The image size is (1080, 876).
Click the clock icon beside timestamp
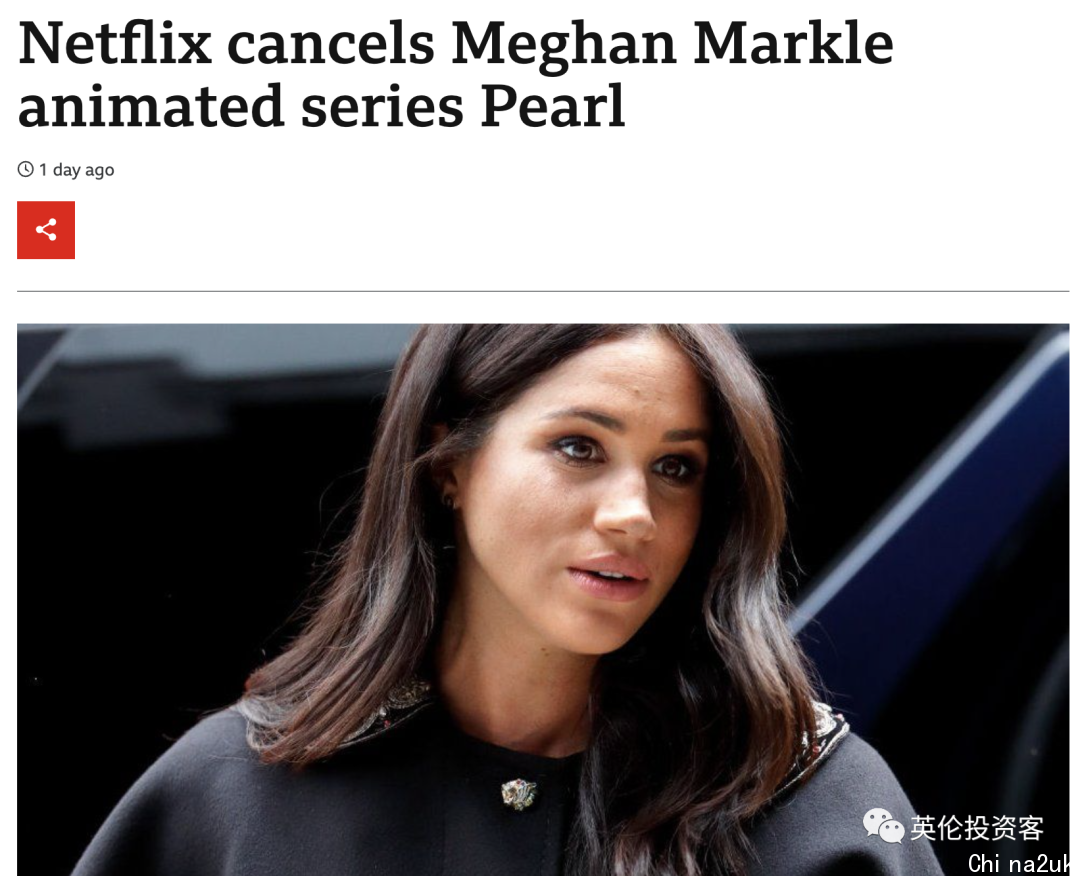[x=25, y=169]
